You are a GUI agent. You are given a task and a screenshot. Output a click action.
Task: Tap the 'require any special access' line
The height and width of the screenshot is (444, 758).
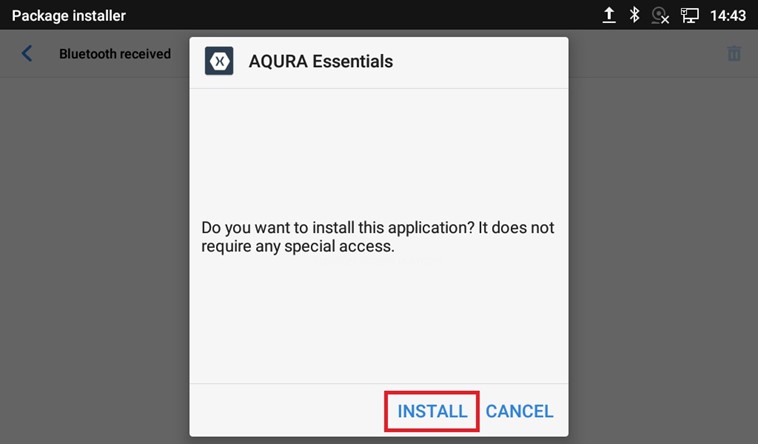coord(298,246)
